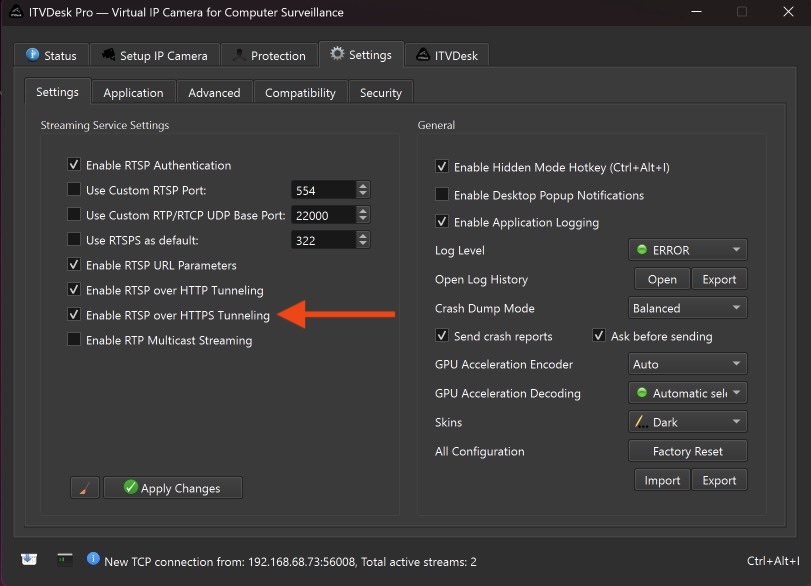Click the Ctrl+Alt+I hotkey label in status bar
This screenshot has height=586, width=811.
point(773,560)
